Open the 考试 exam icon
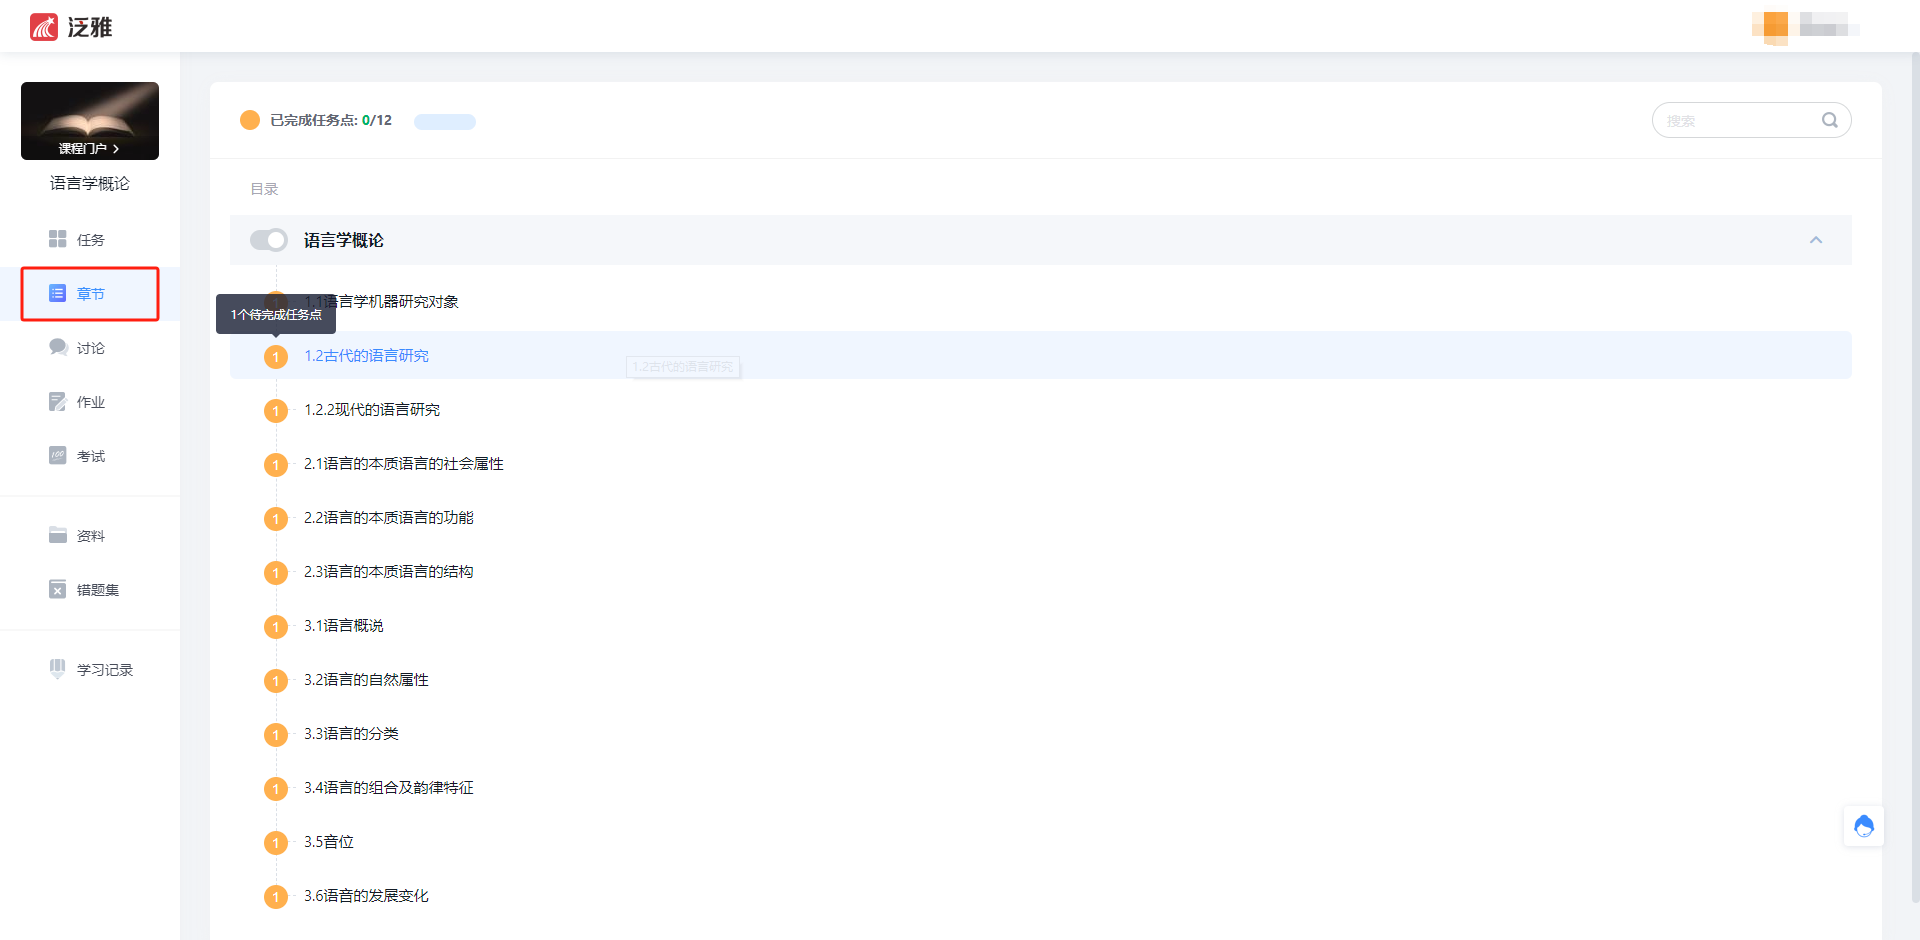Image resolution: width=1920 pixels, height=940 pixels. (58, 455)
